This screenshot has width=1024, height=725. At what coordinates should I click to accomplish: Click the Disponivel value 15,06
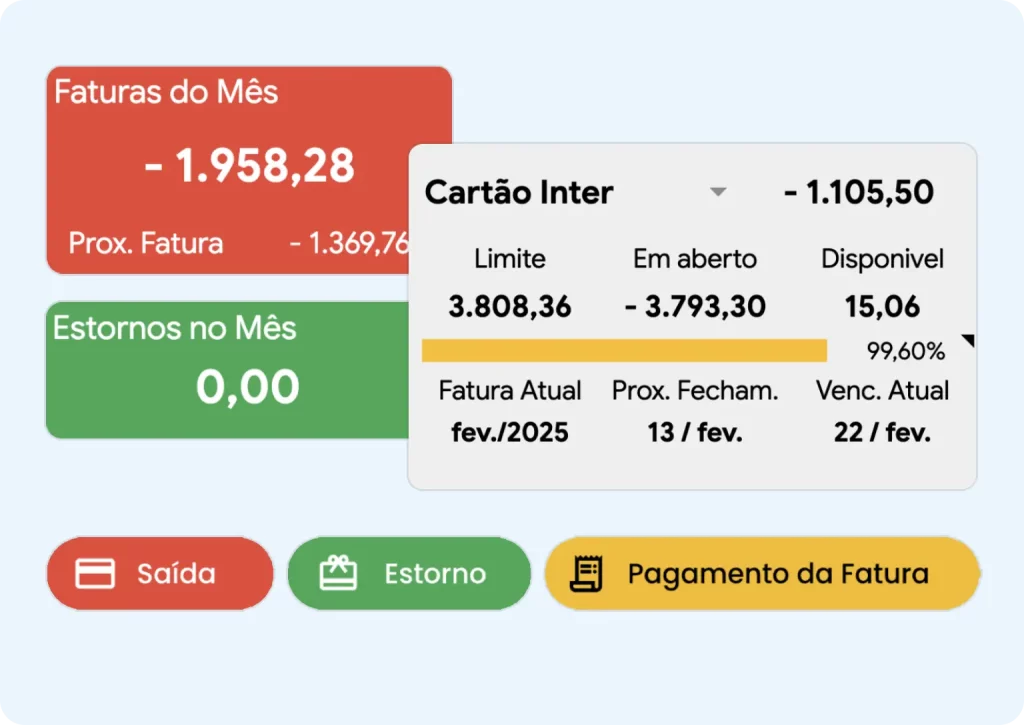(882, 306)
